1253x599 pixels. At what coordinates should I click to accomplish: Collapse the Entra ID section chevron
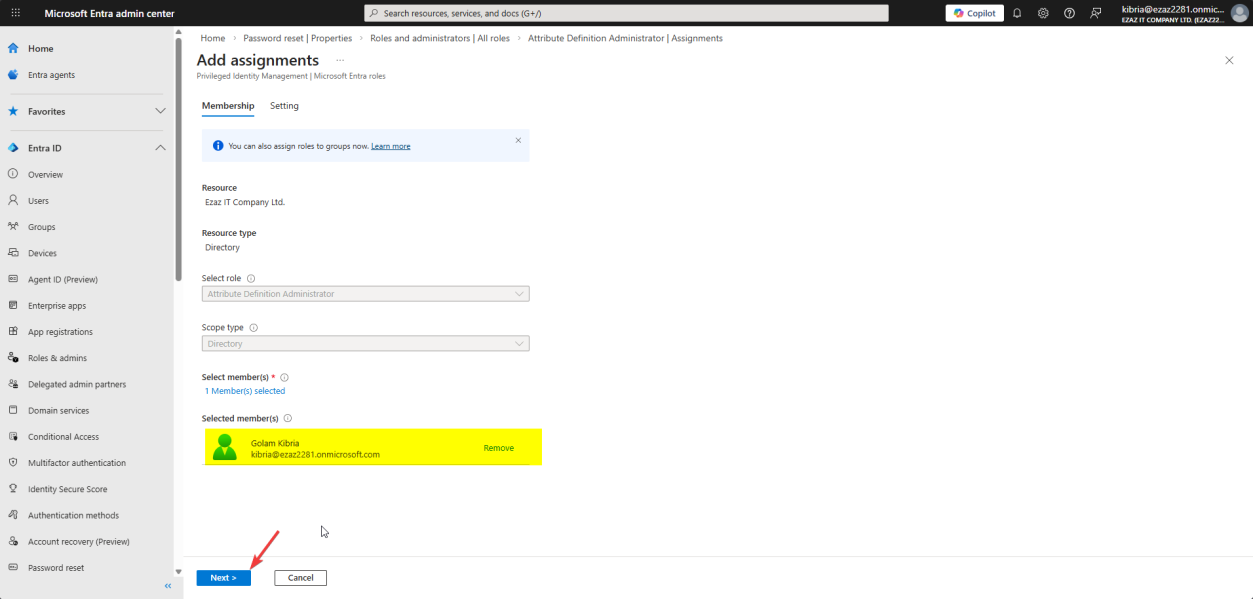click(x=160, y=148)
